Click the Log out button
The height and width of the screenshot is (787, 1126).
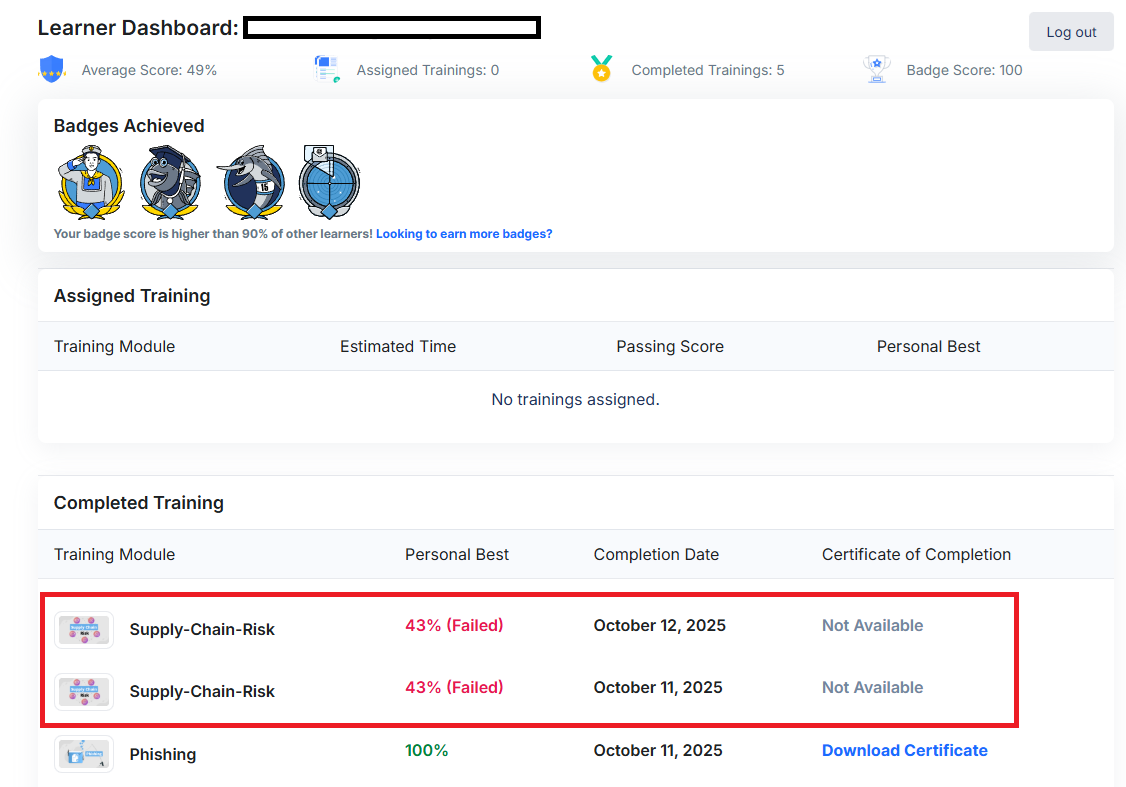(1071, 32)
